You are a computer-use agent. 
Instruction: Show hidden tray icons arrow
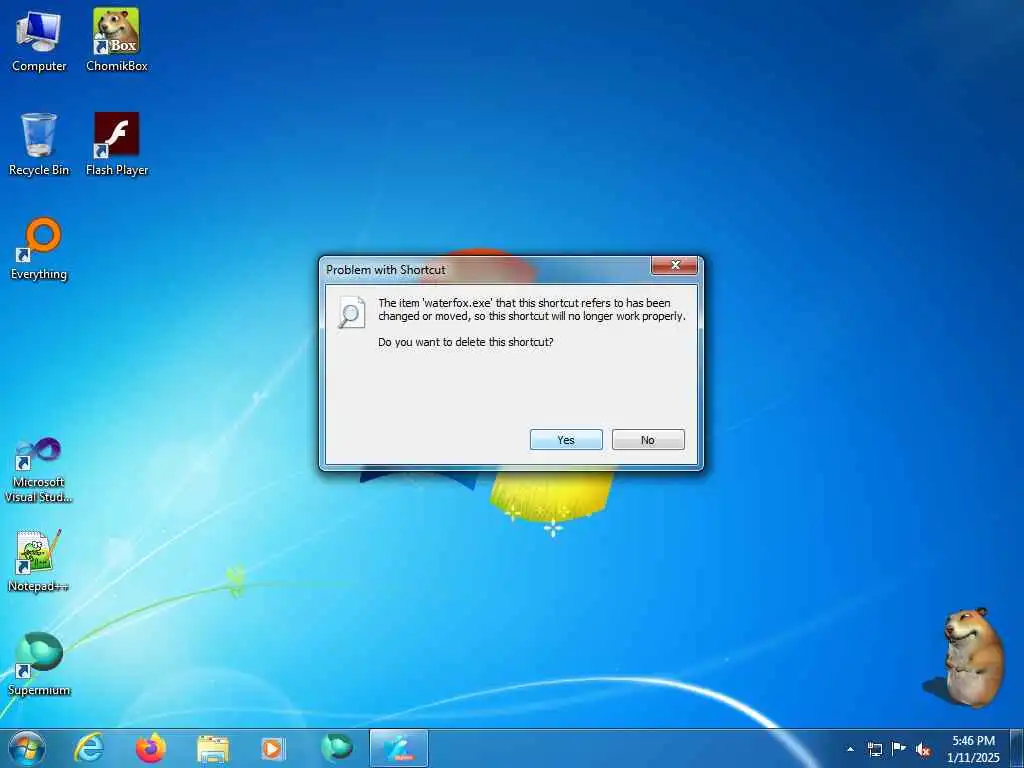click(850, 749)
